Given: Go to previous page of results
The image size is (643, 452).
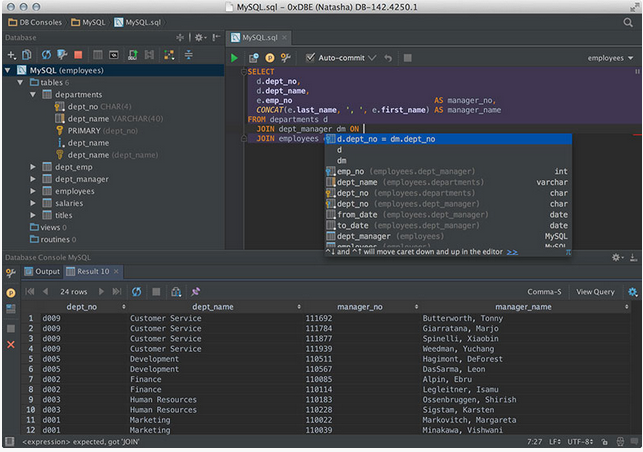Looking at the screenshot, I should click(46, 291).
